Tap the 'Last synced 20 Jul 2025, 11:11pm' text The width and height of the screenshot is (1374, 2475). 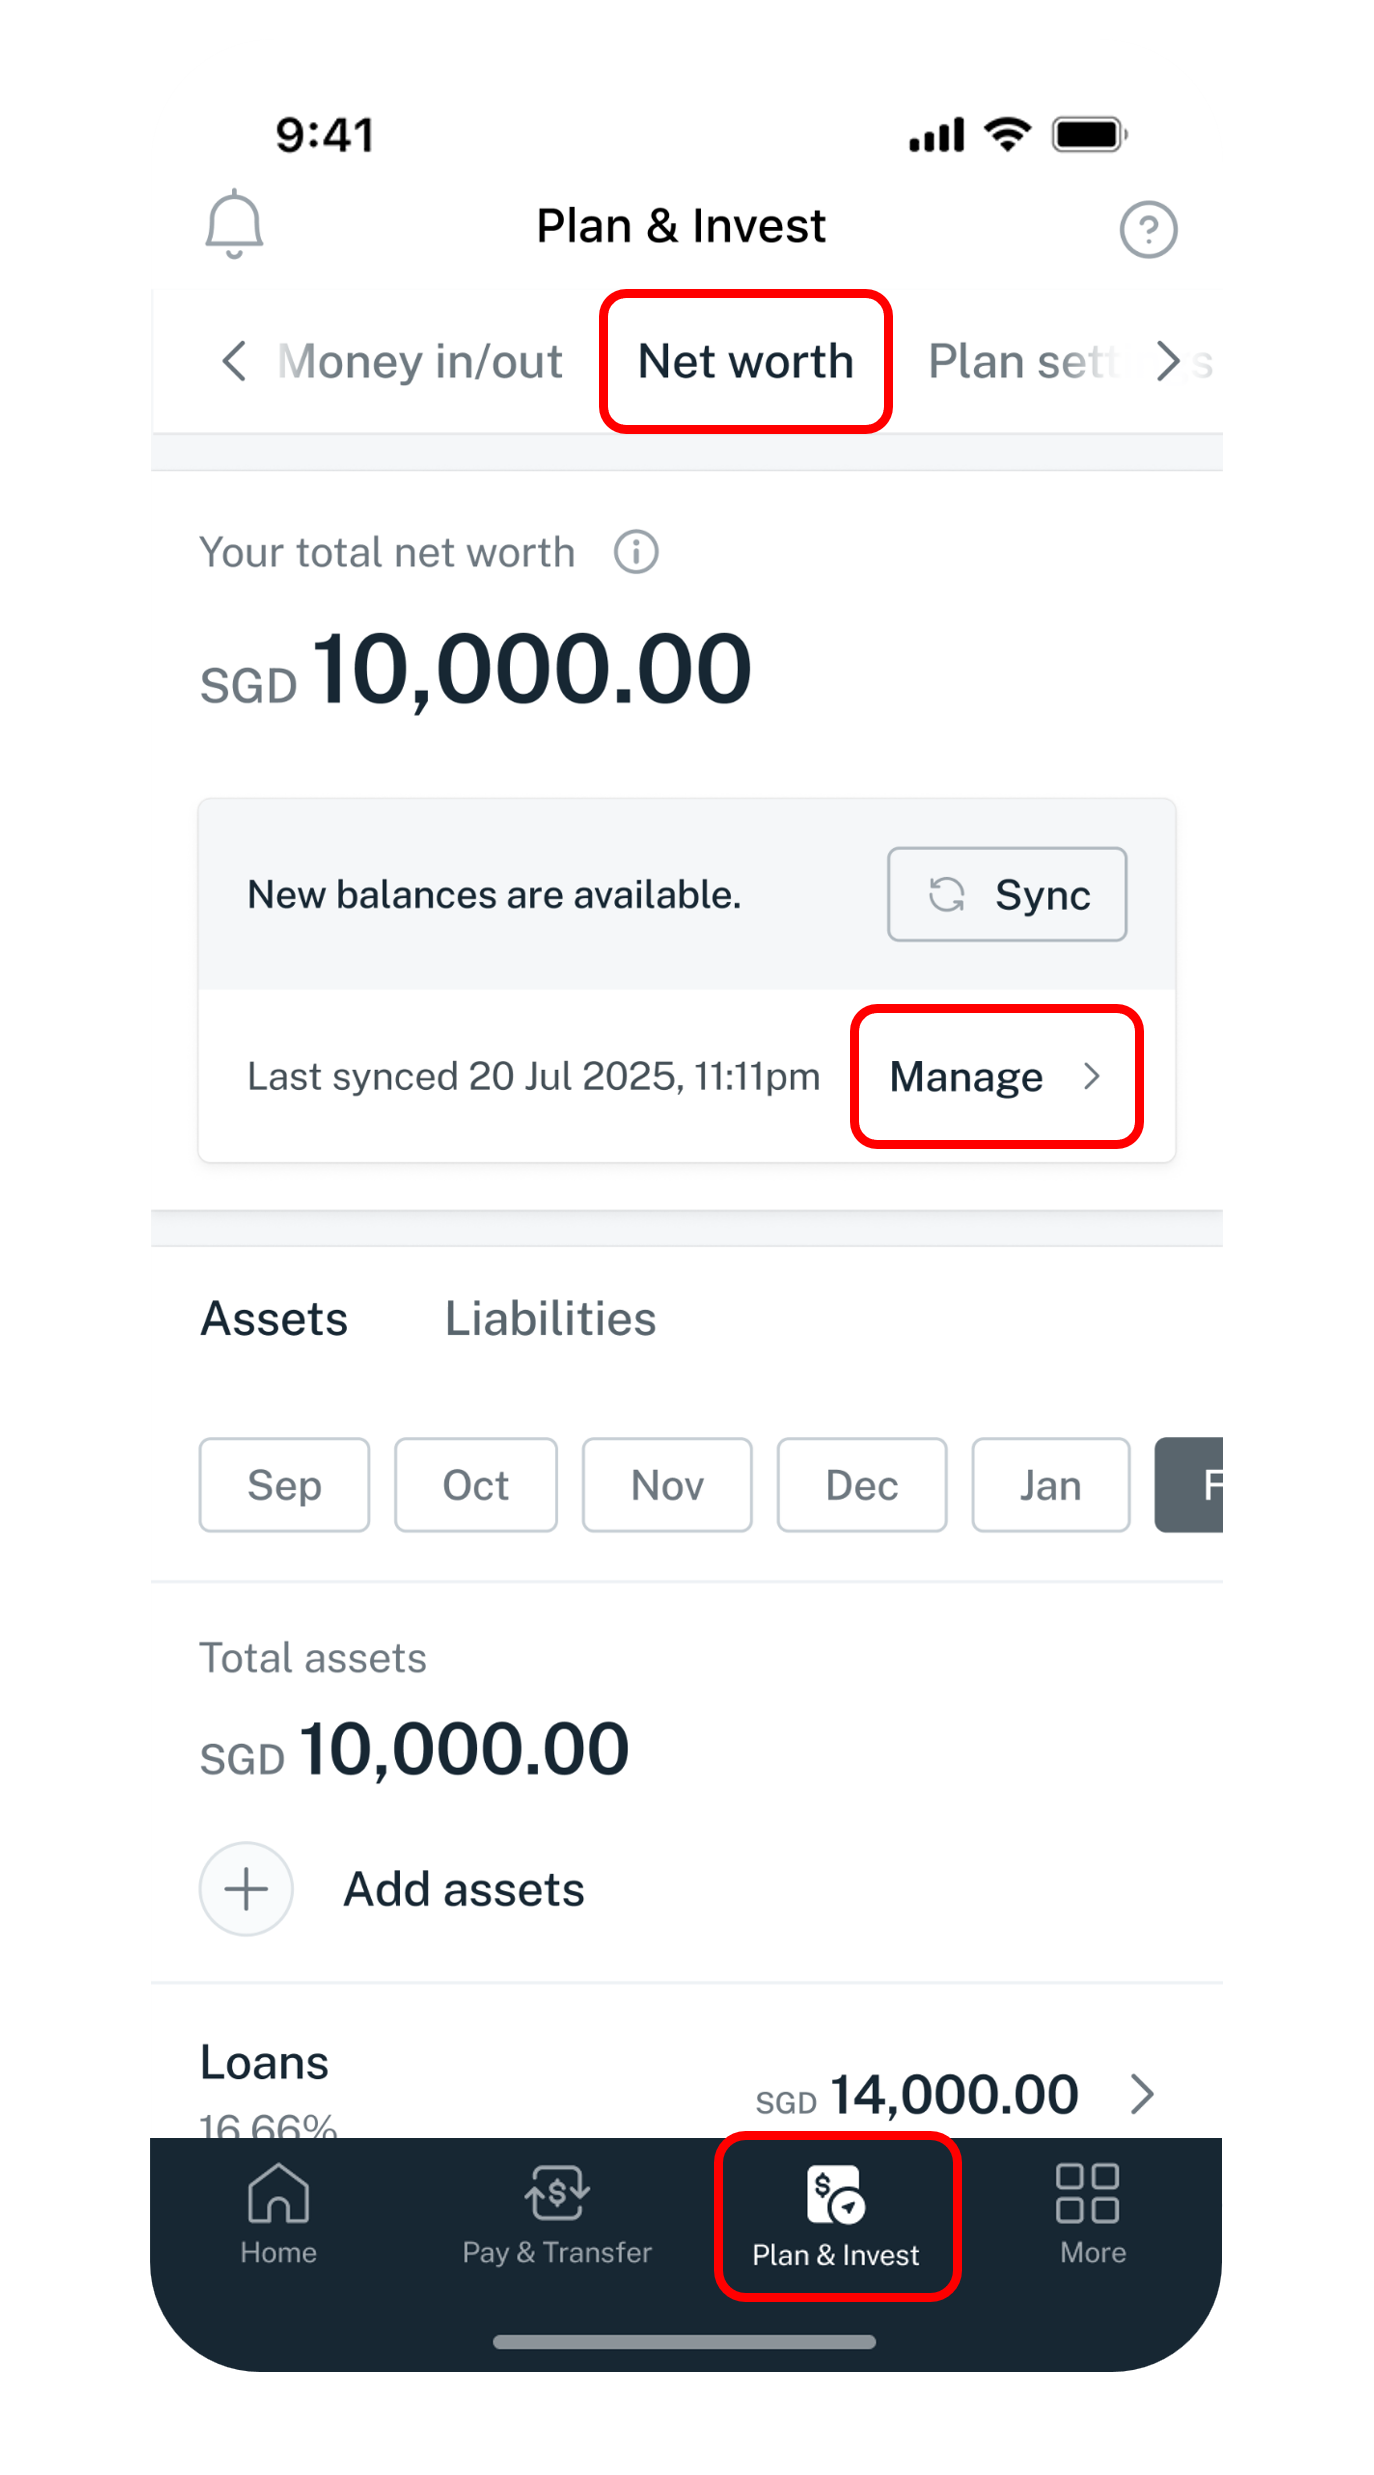(534, 1077)
